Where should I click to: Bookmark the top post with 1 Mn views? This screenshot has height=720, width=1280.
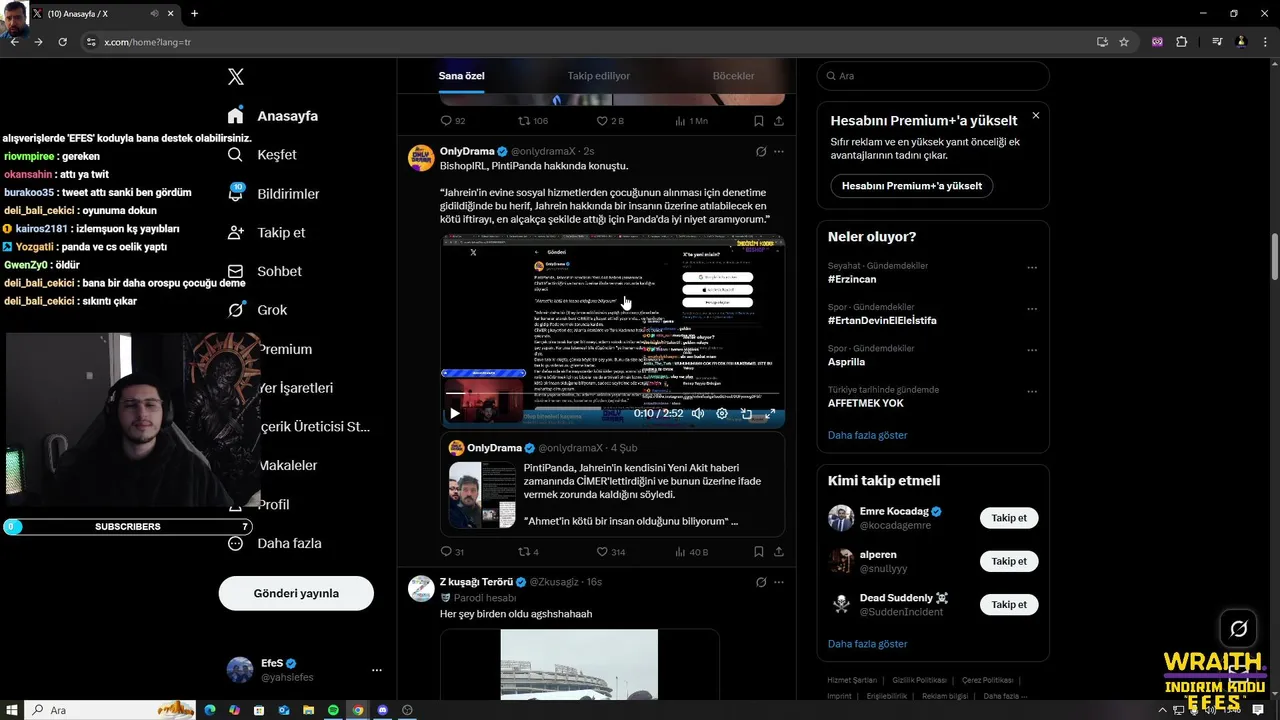point(759,120)
